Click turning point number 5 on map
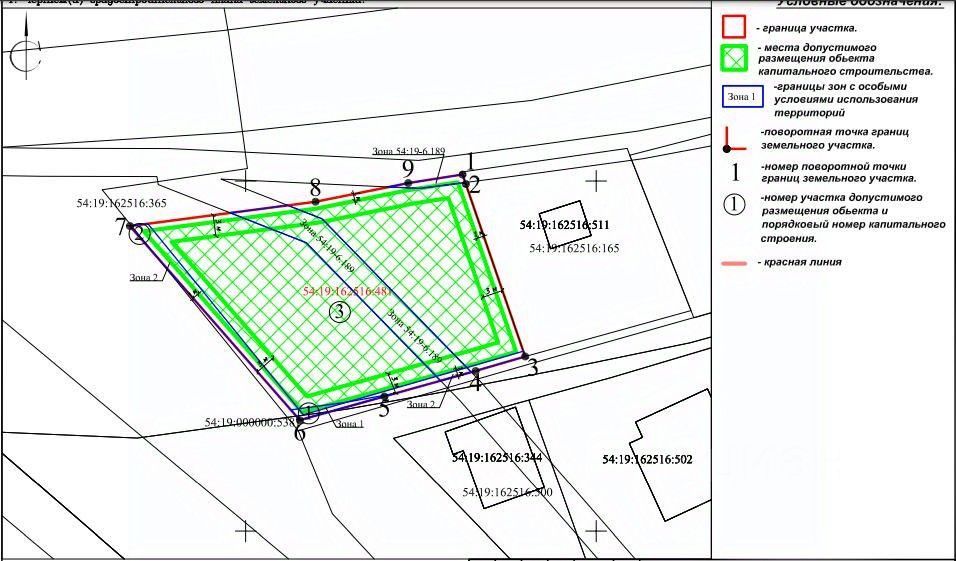The image size is (956, 561). click(383, 409)
